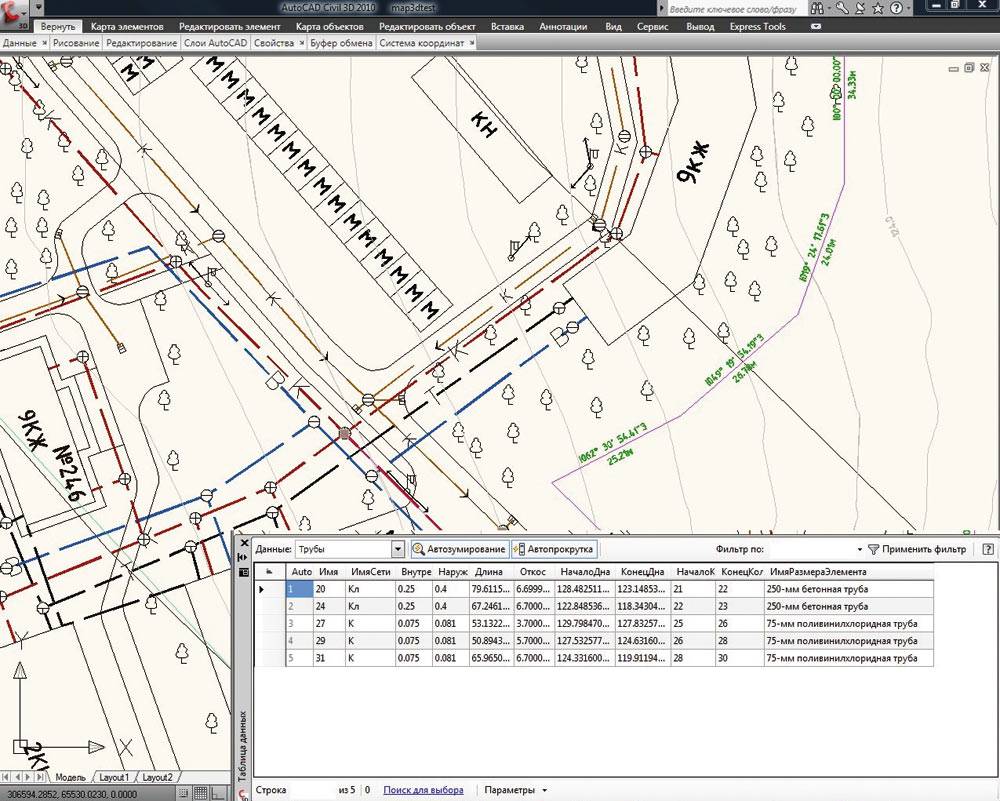Open the data table palette properties icon
Image resolution: width=1000 pixels, height=801 pixels.
tap(243, 572)
